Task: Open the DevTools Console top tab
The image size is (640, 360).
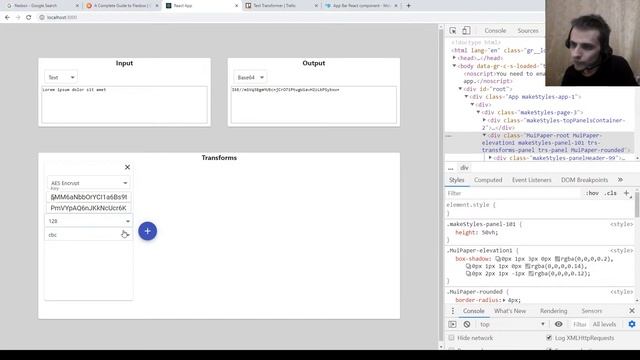Action: point(495,31)
